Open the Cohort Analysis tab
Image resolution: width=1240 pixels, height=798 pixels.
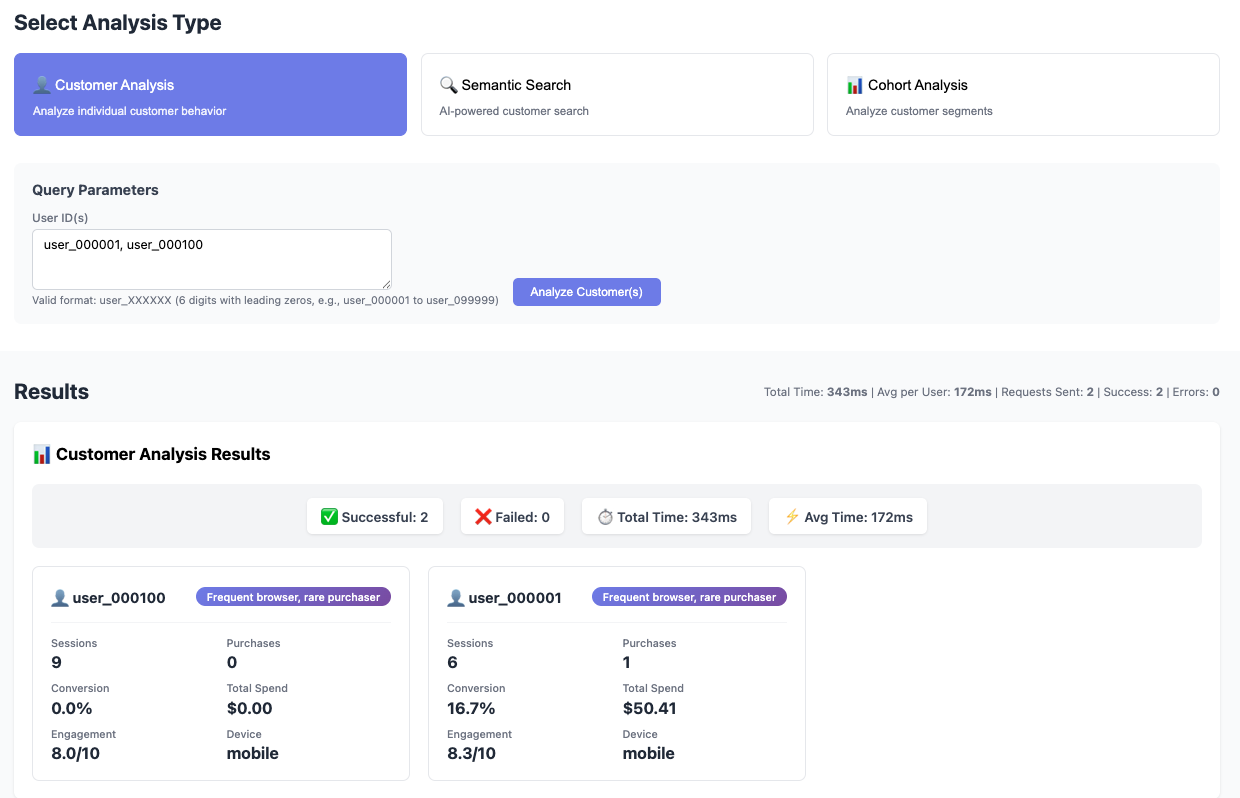pos(1023,95)
